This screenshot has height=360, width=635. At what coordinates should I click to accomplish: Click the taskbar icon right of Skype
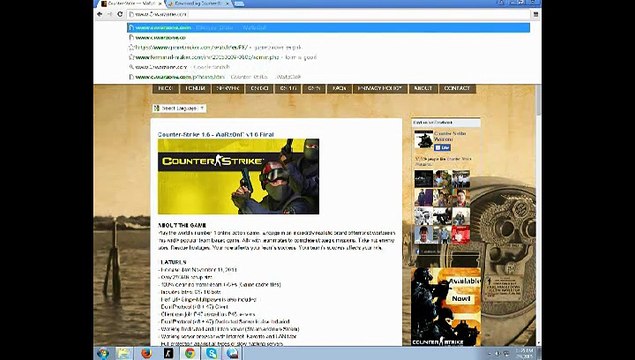point(233,354)
